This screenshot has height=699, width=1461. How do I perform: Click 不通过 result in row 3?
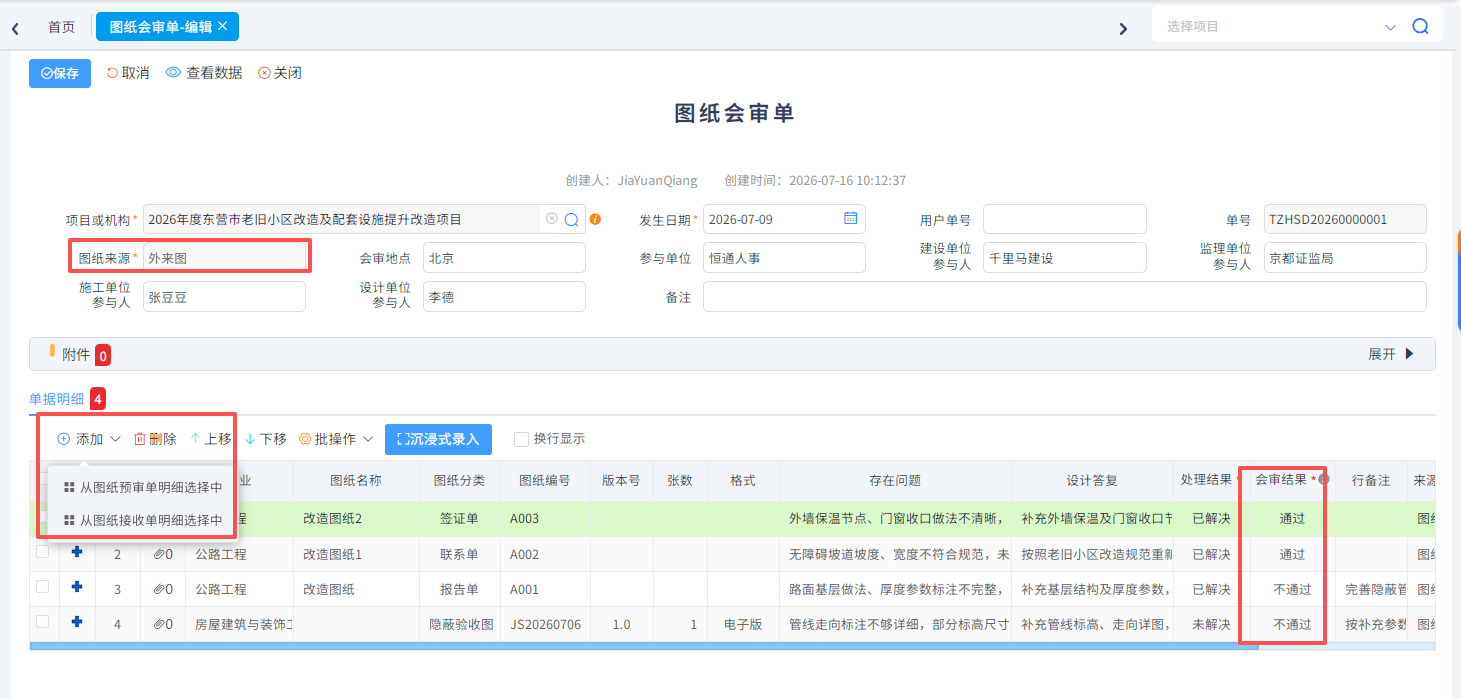tap(1292, 589)
